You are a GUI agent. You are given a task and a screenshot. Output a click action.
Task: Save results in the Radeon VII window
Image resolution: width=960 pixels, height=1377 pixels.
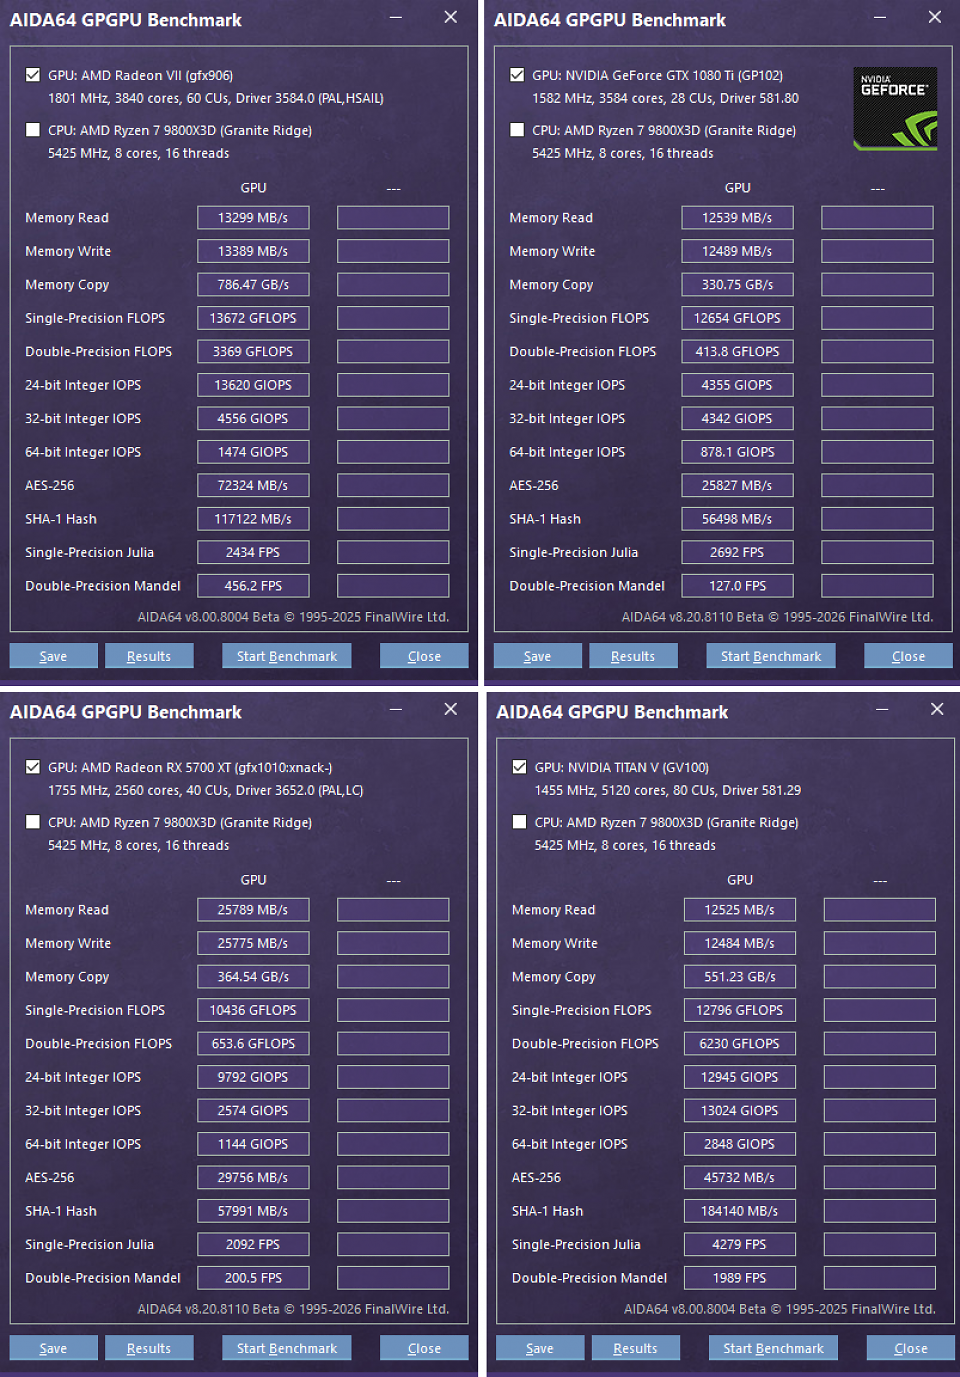pos(54,656)
